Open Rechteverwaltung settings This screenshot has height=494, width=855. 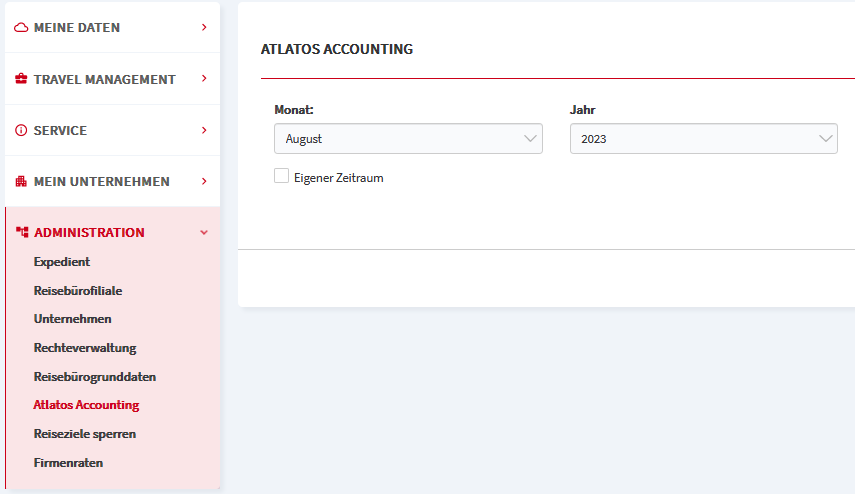click(x=85, y=348)
